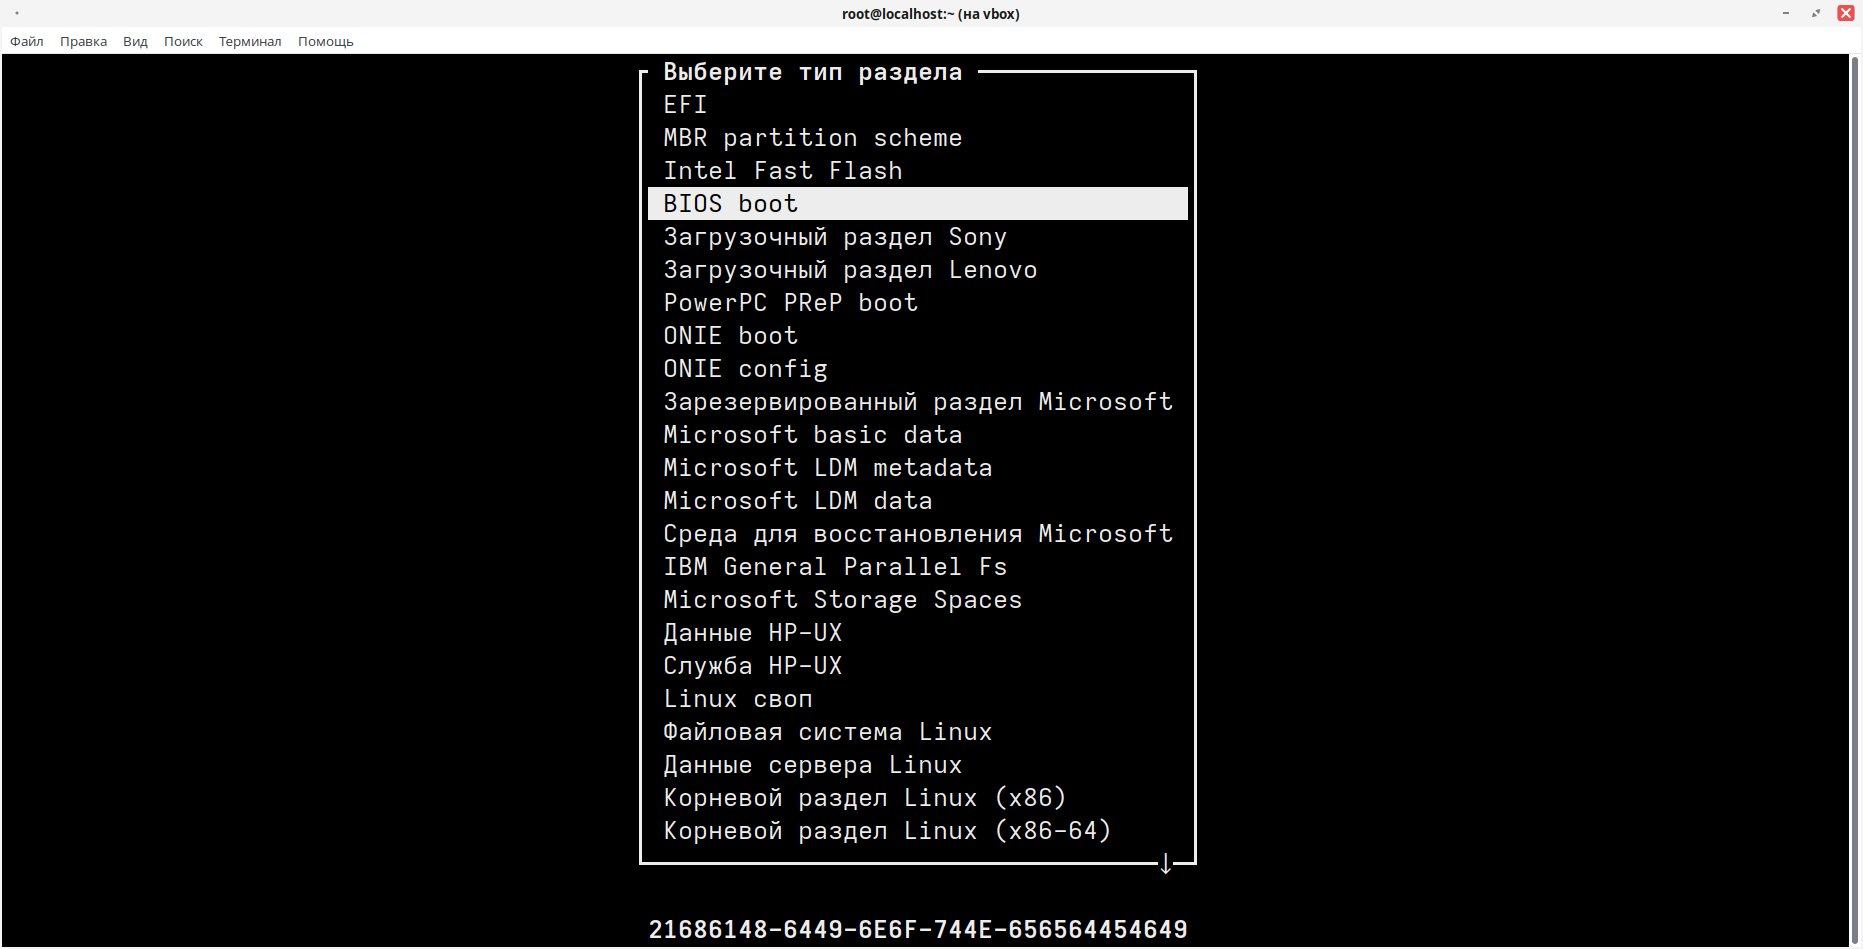This screenshot has height=949, width=1863.
Task: Click the partition type GUID text
Action: click(918, 930)
